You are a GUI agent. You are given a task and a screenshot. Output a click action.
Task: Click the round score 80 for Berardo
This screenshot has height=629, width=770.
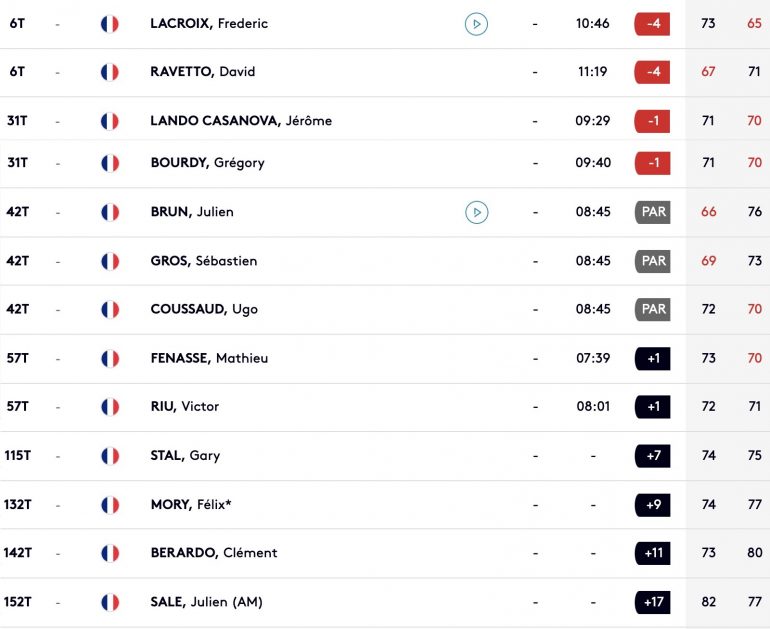754,553
